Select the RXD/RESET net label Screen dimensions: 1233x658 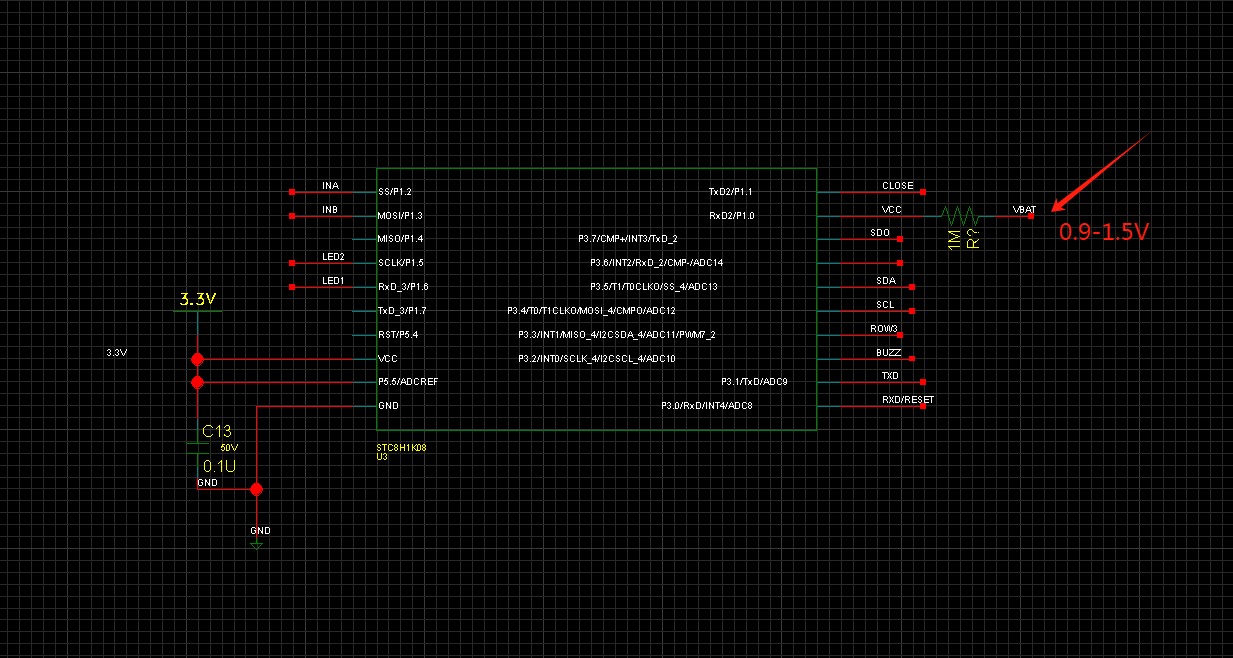(x=908, y=400)
